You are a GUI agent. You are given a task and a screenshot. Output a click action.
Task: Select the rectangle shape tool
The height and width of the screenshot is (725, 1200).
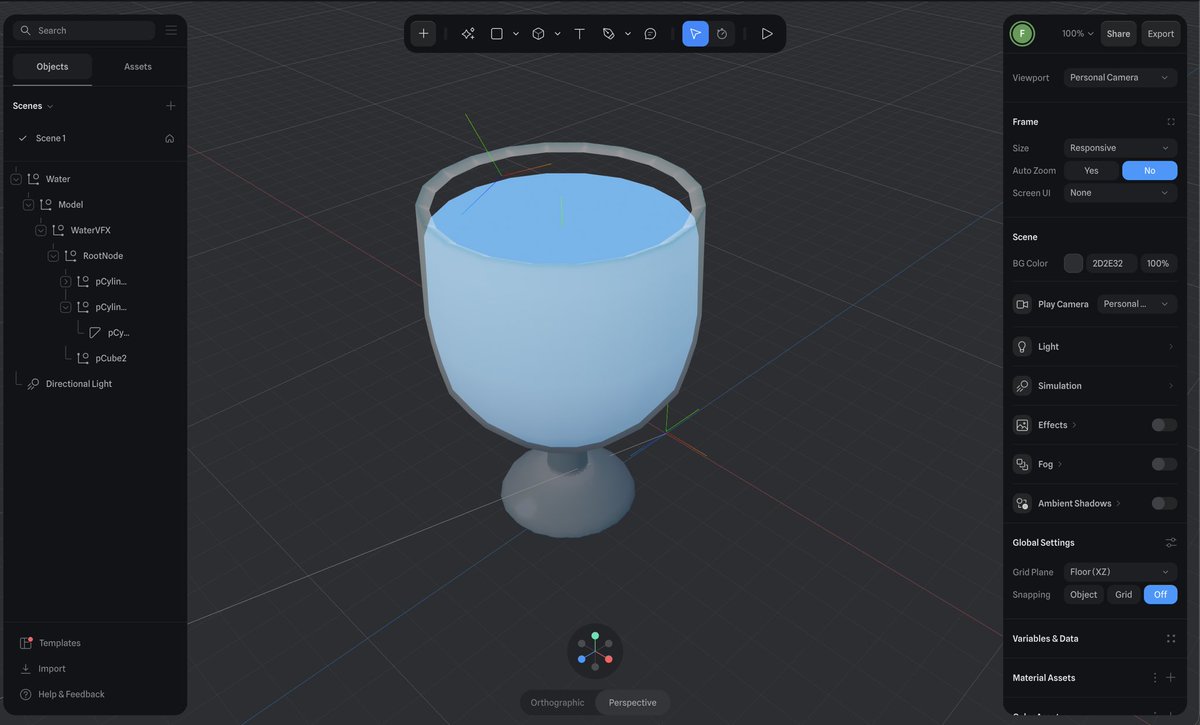pos(496,34)
